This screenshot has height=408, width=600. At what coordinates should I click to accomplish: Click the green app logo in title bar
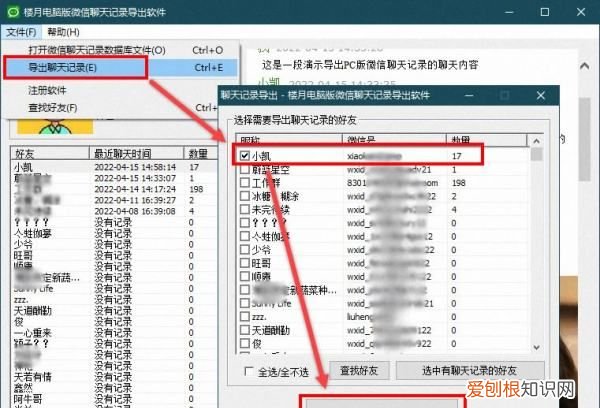click(13, 12)
